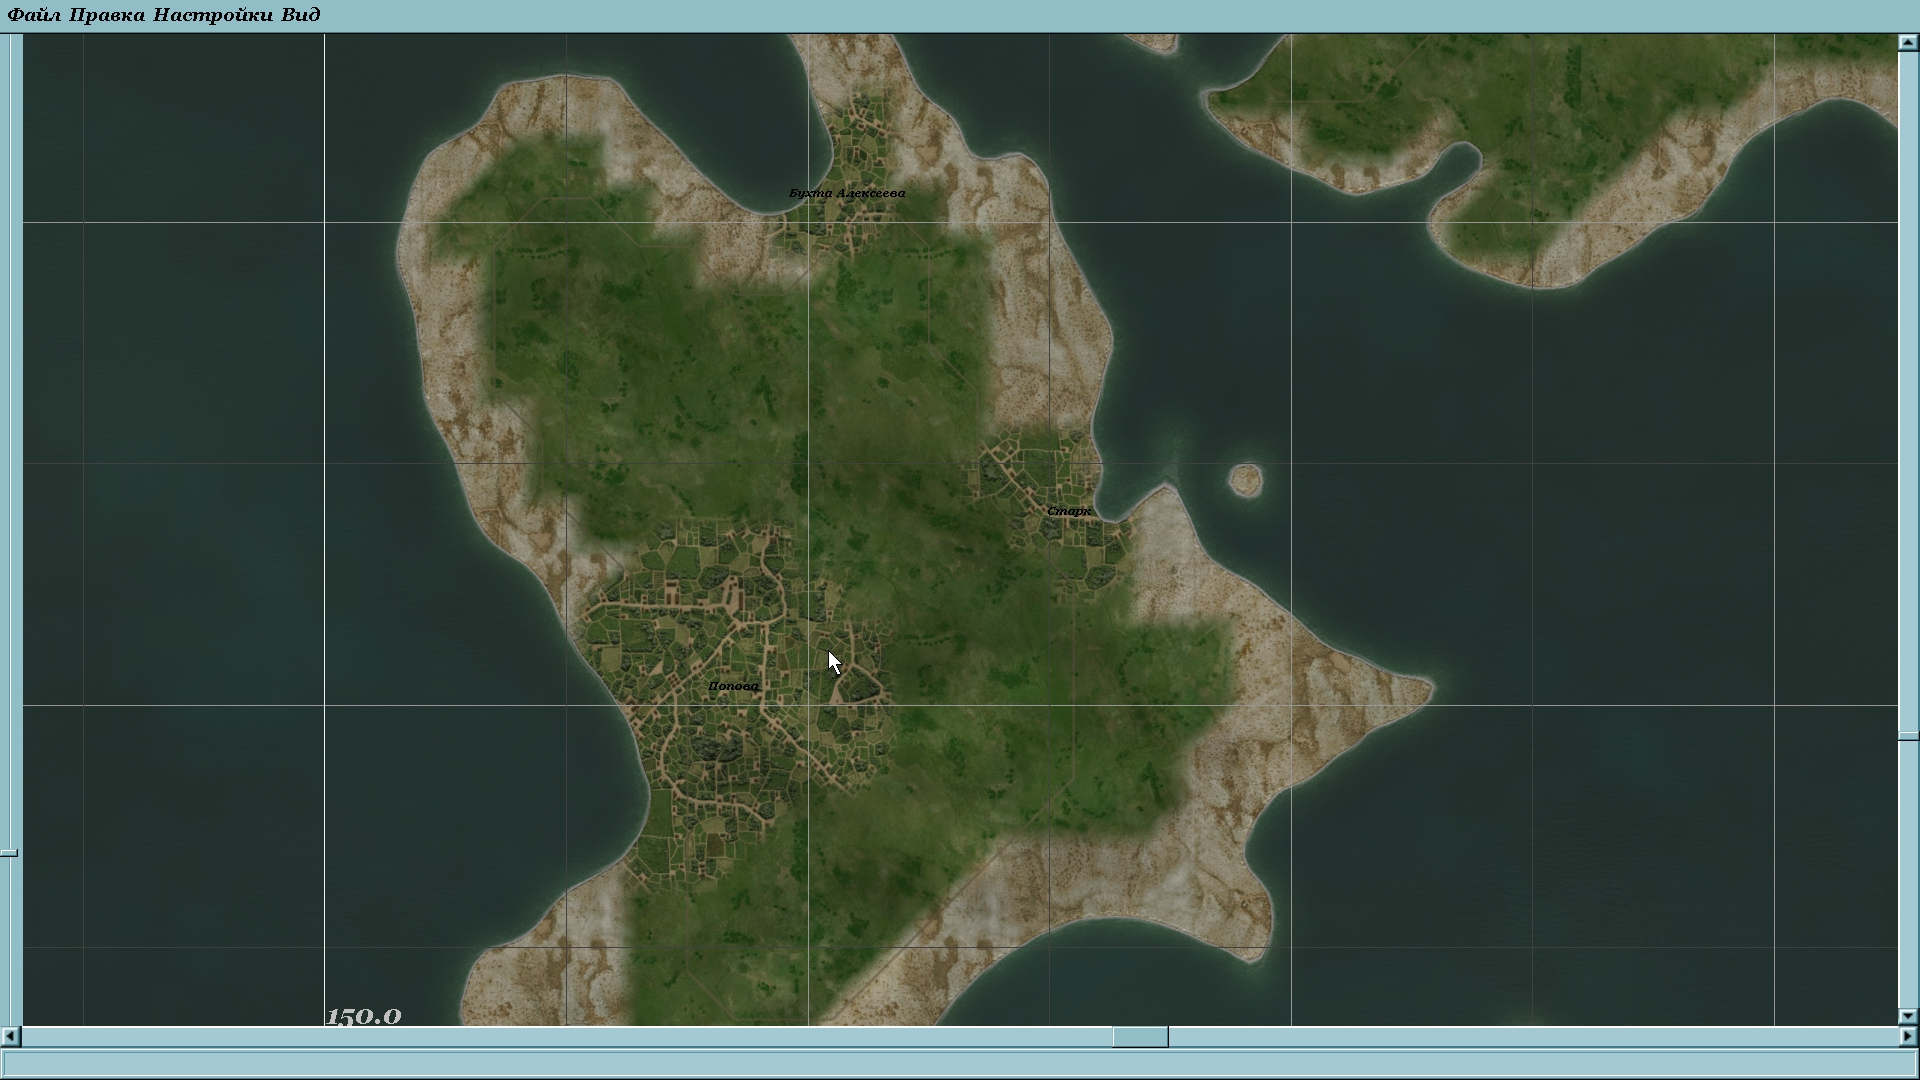Screen dimensions: 1920x1080
Task: Click horizontal scrollbar track right of thumb
Action: click(x=1530, y=1037)
